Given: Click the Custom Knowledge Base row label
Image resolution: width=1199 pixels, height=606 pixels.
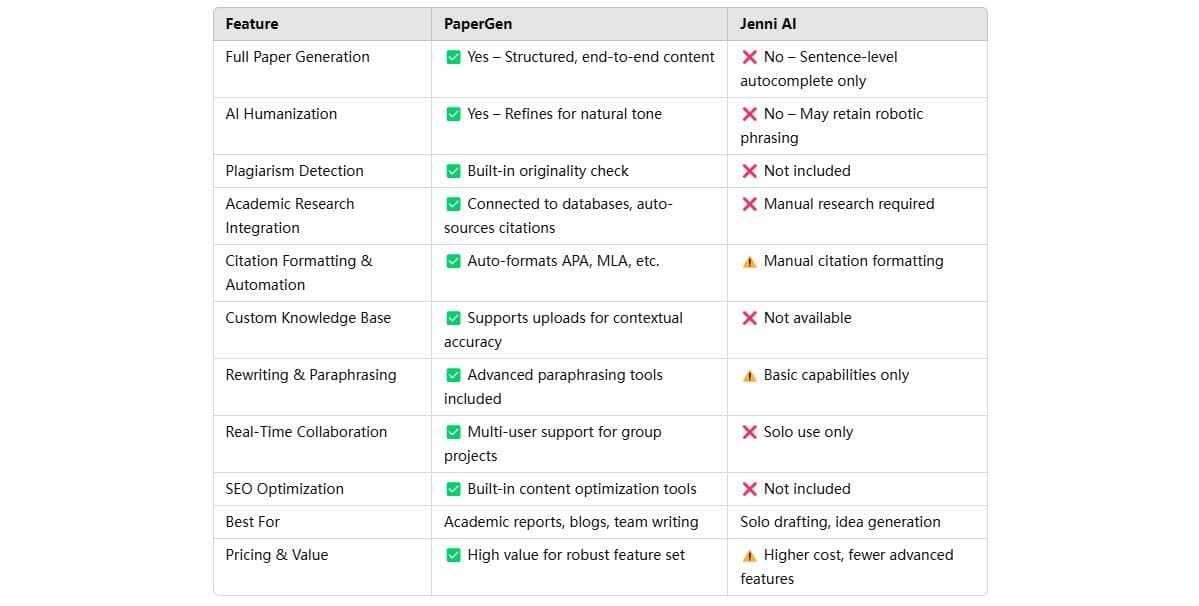Looking at the screenshot, I should pos(308,318).
